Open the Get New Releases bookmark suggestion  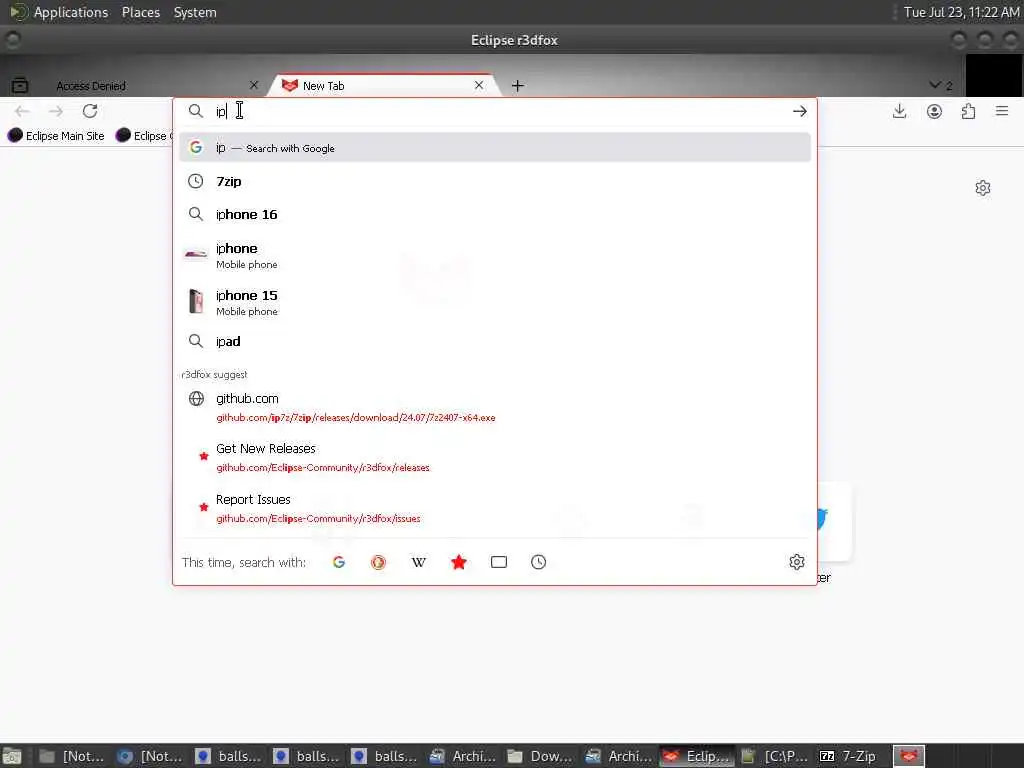click(x=495, y=457)
